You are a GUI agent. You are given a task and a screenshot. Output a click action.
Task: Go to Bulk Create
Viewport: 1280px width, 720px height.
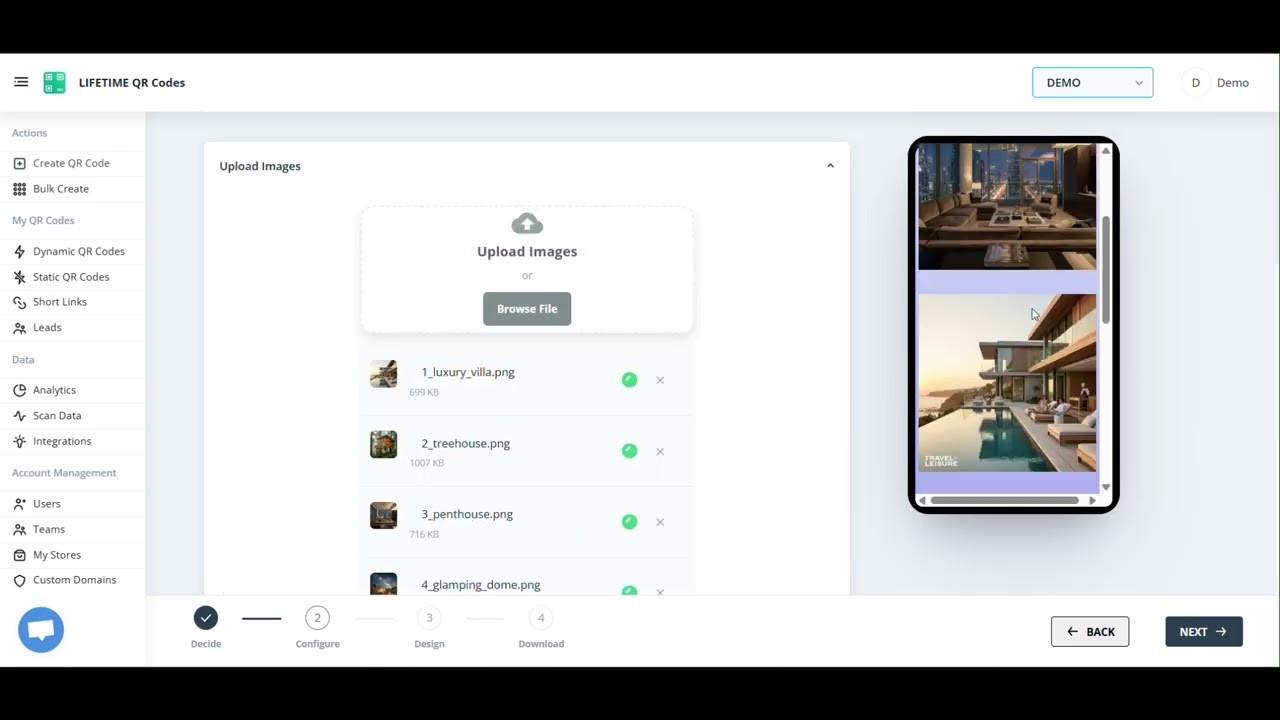61,189
